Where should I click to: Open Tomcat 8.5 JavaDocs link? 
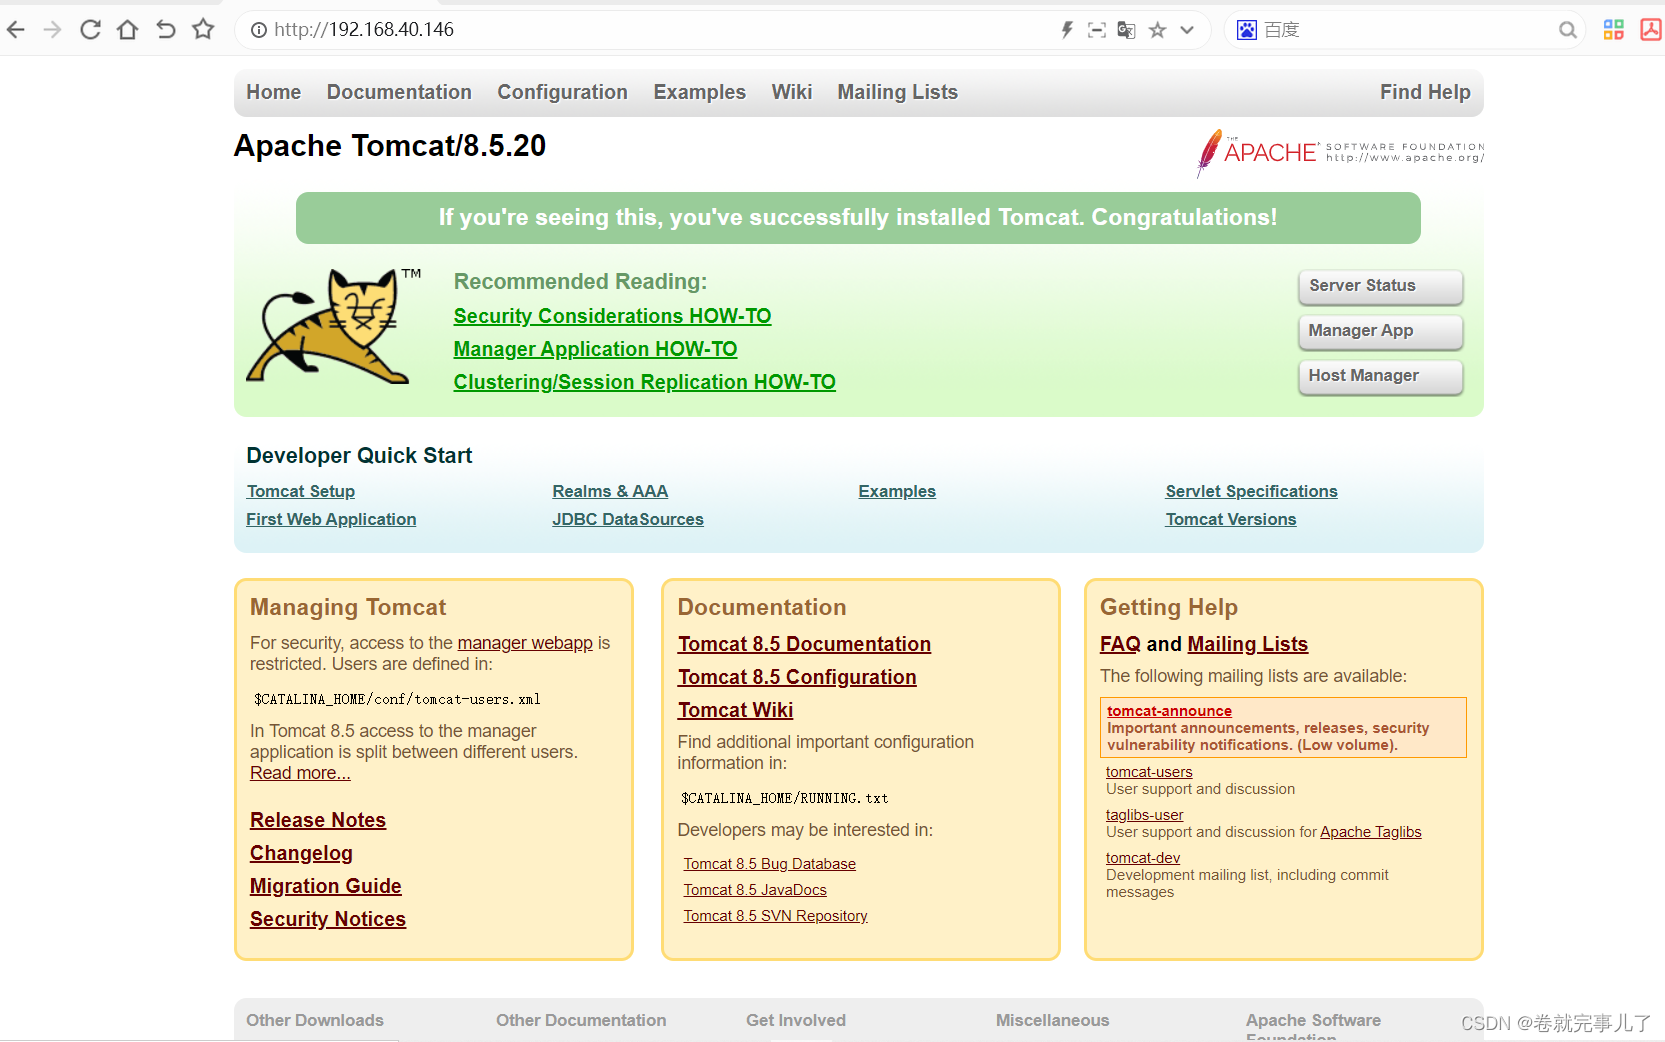point(755,890)
